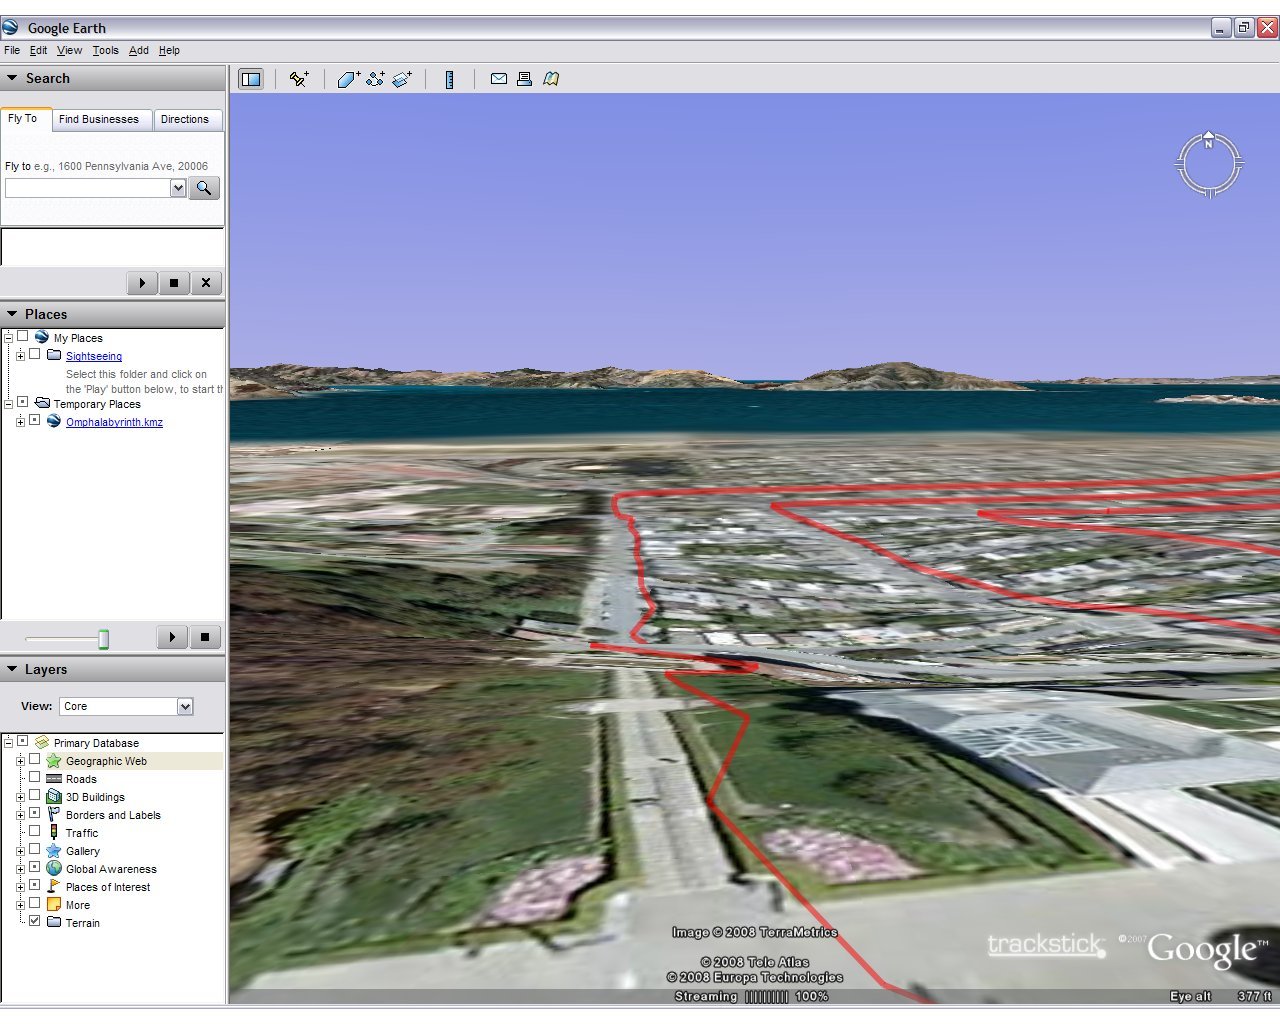Viewport: 1280px width, 1024px height.
Task: Click the Traffic light layer icon
Action: (54, 832)
